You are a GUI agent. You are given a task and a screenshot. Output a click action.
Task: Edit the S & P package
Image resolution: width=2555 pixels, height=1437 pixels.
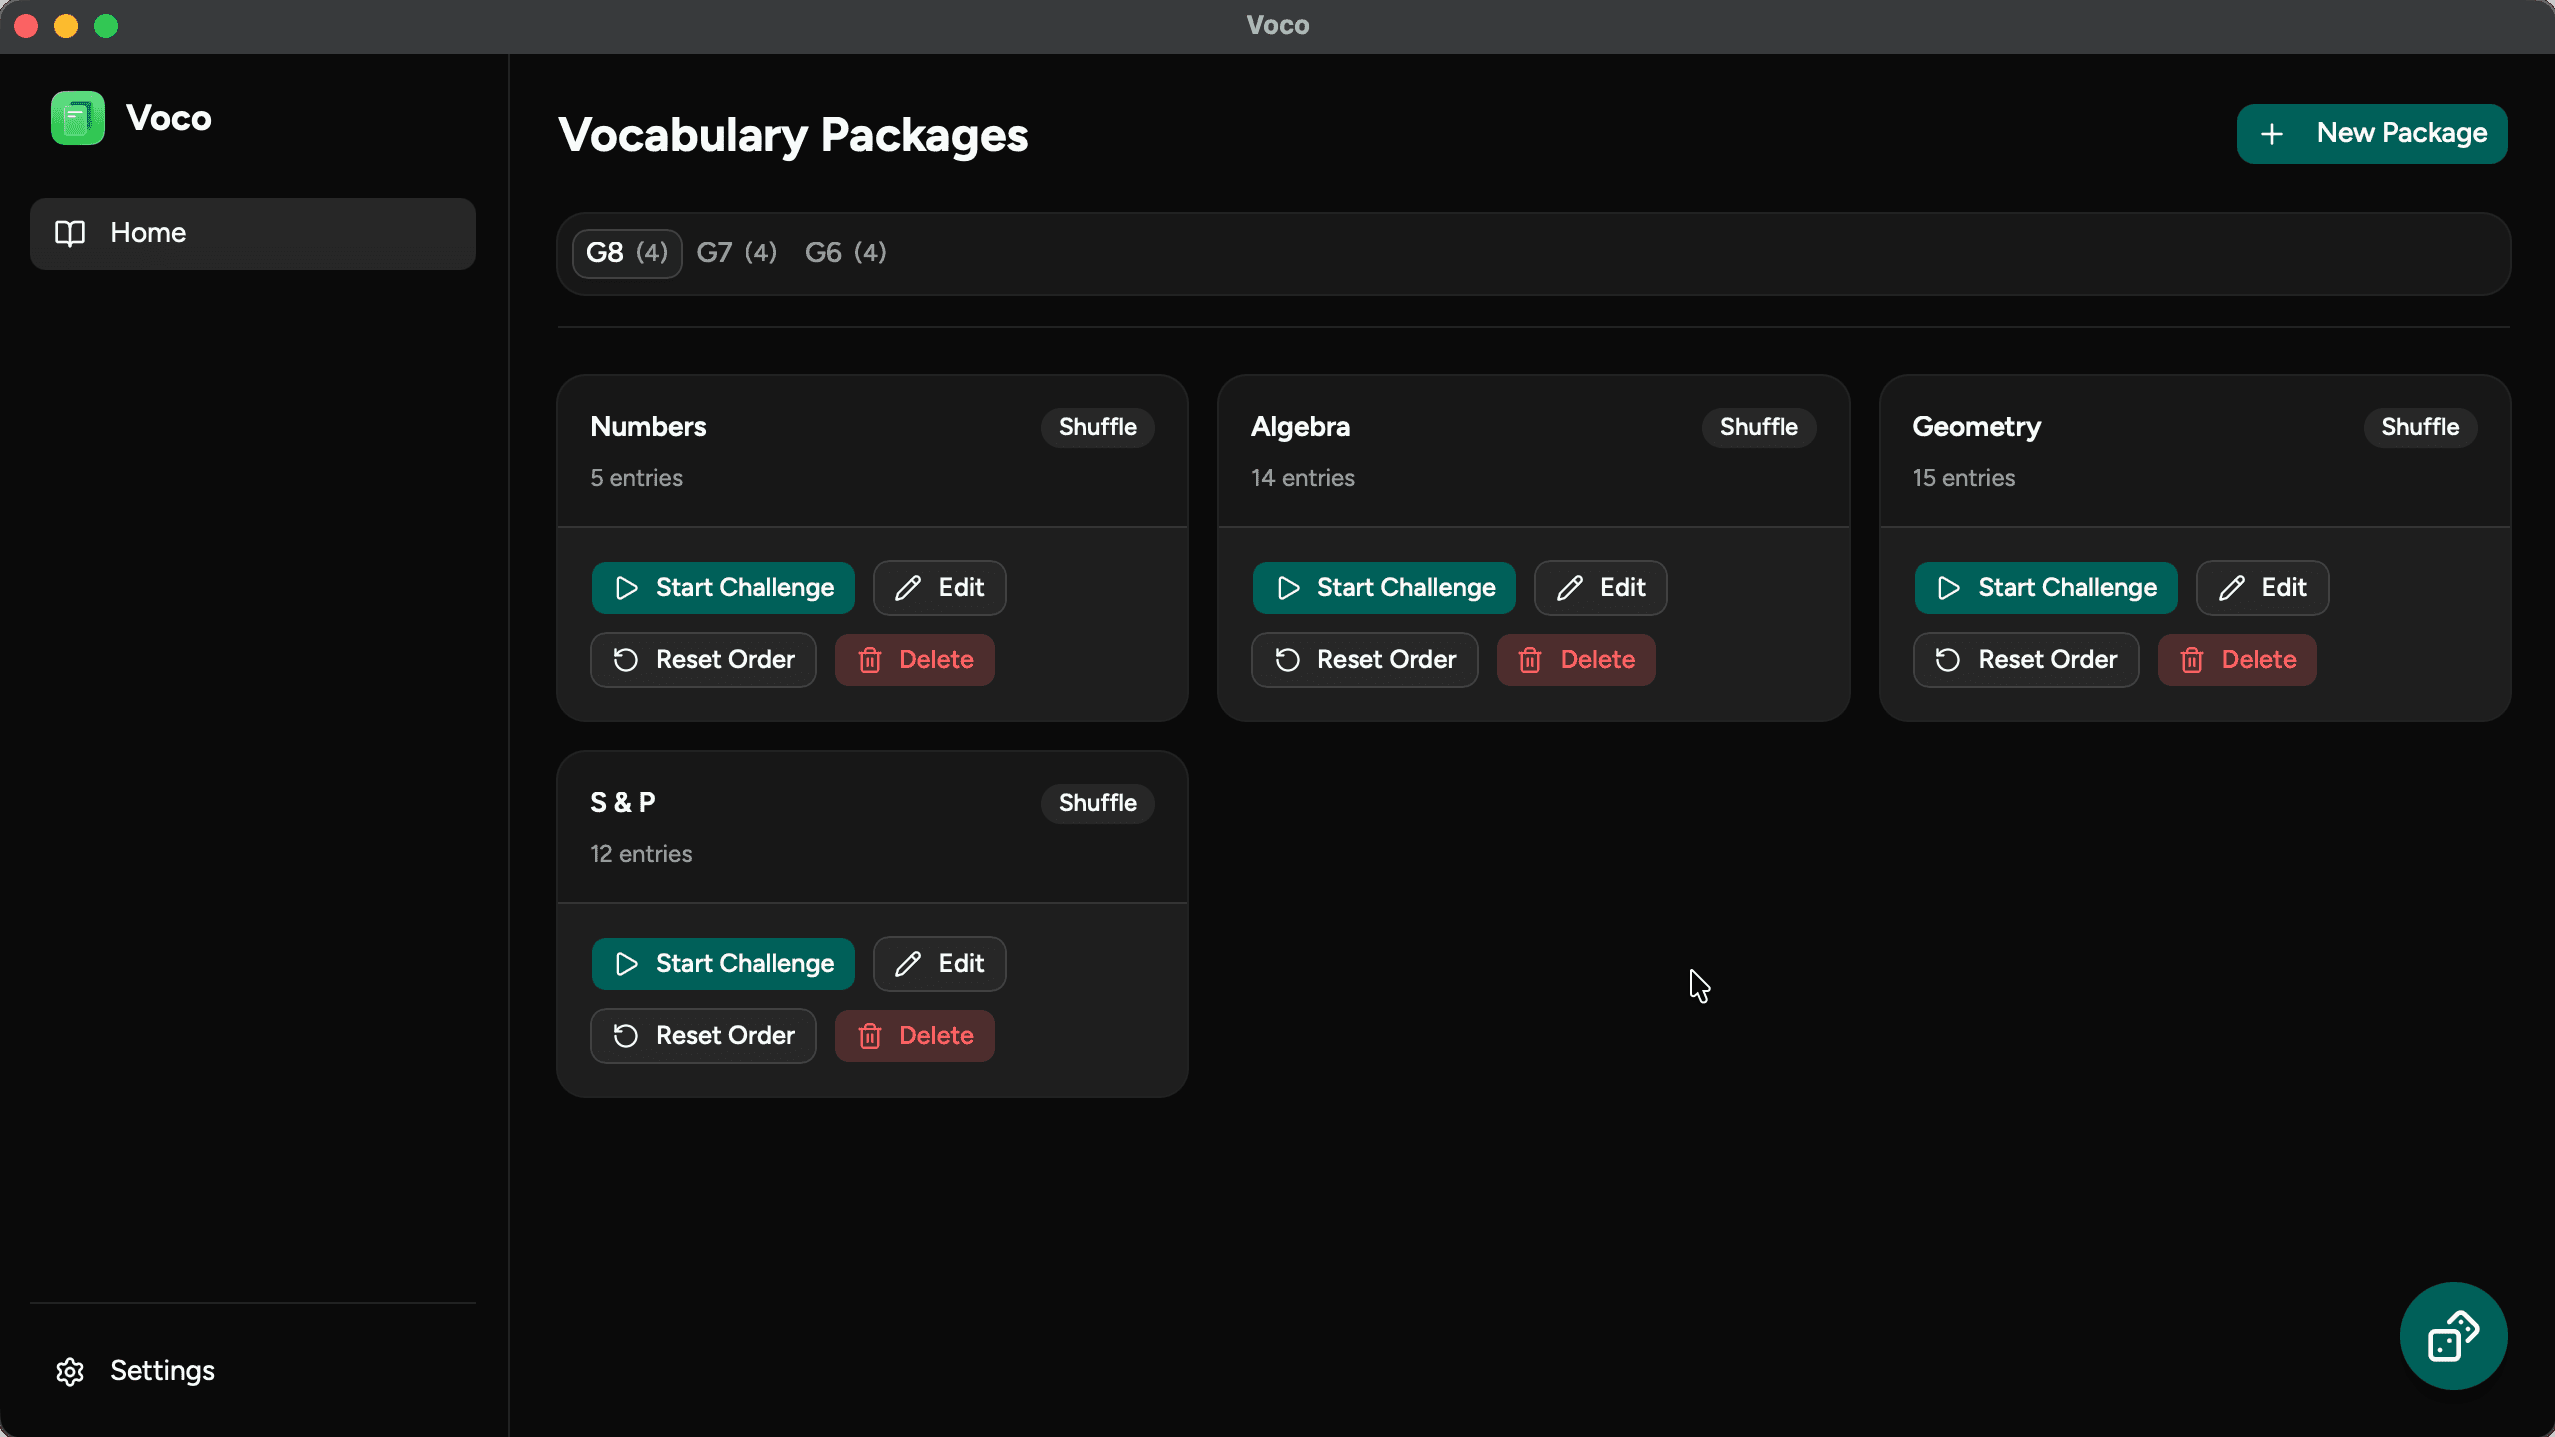coord(939,963)
